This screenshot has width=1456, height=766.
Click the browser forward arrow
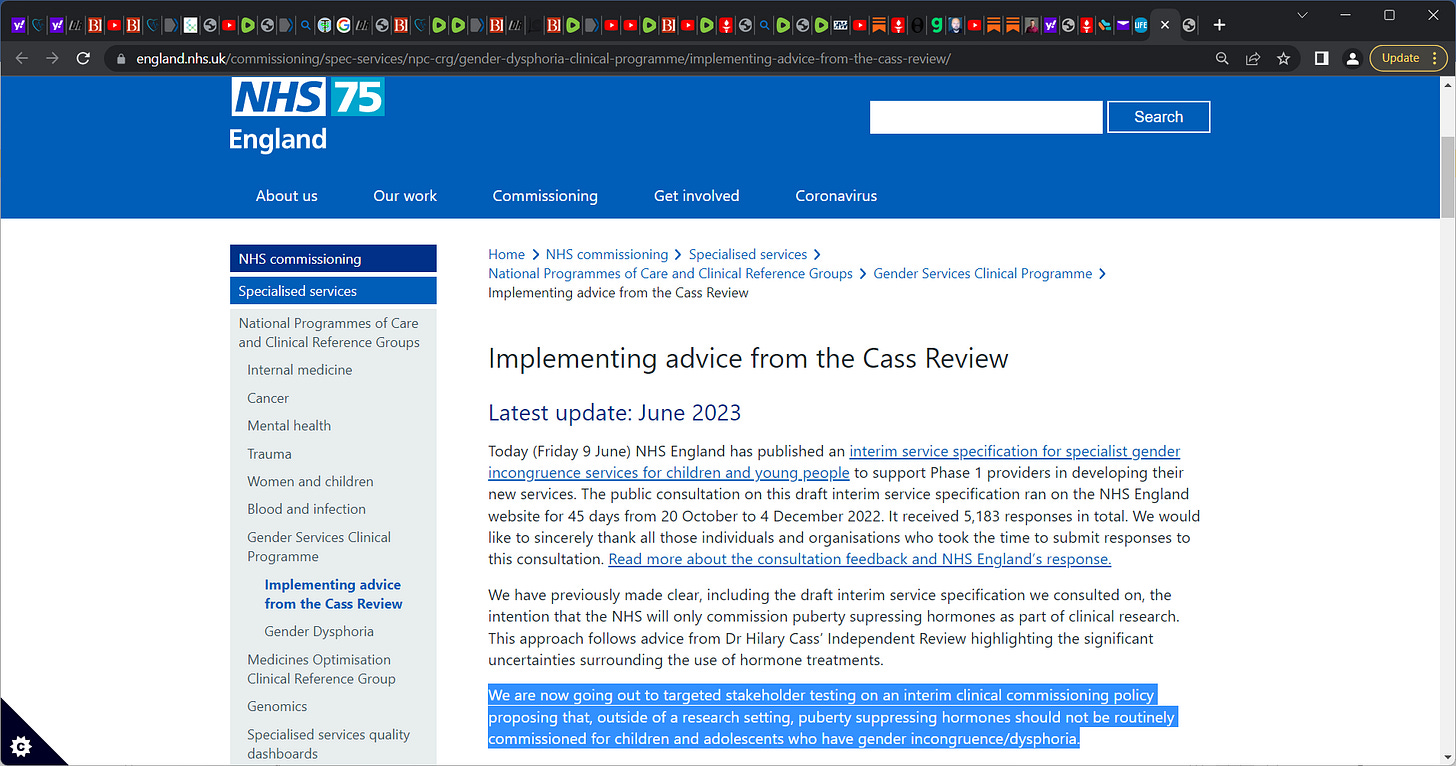[x=52, y=58]
